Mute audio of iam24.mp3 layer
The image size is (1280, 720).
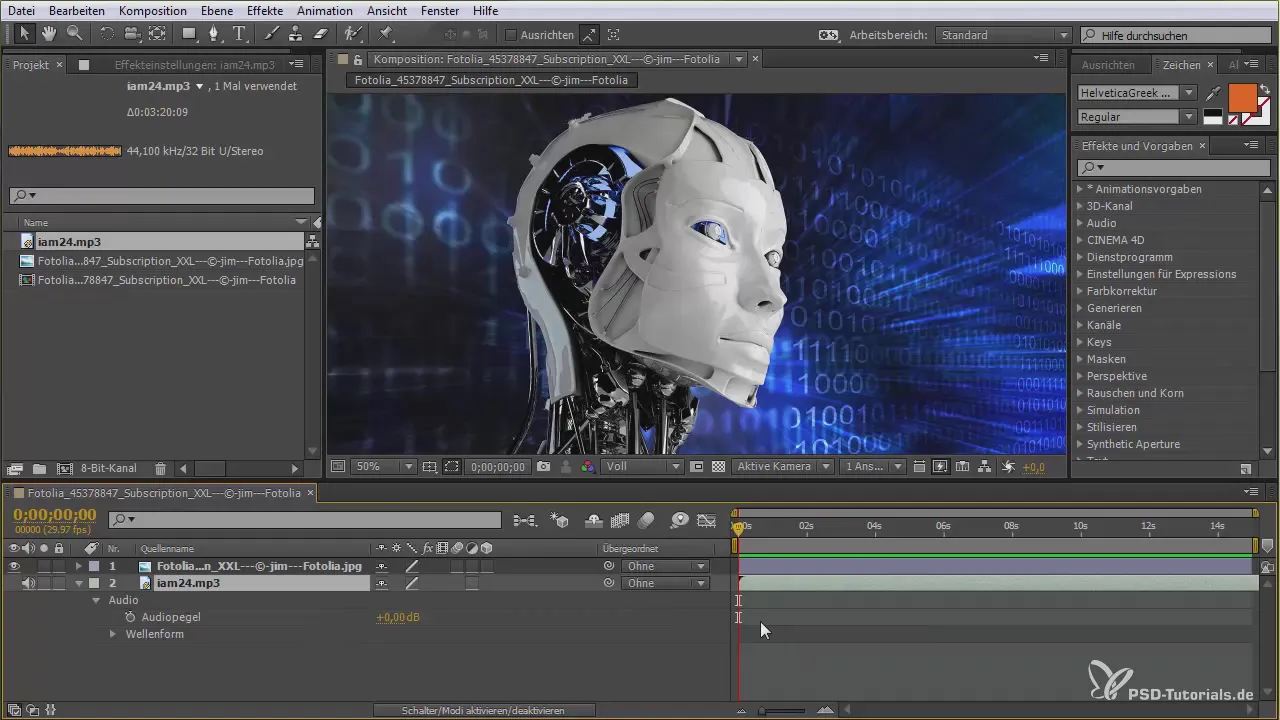coord(28,583)
